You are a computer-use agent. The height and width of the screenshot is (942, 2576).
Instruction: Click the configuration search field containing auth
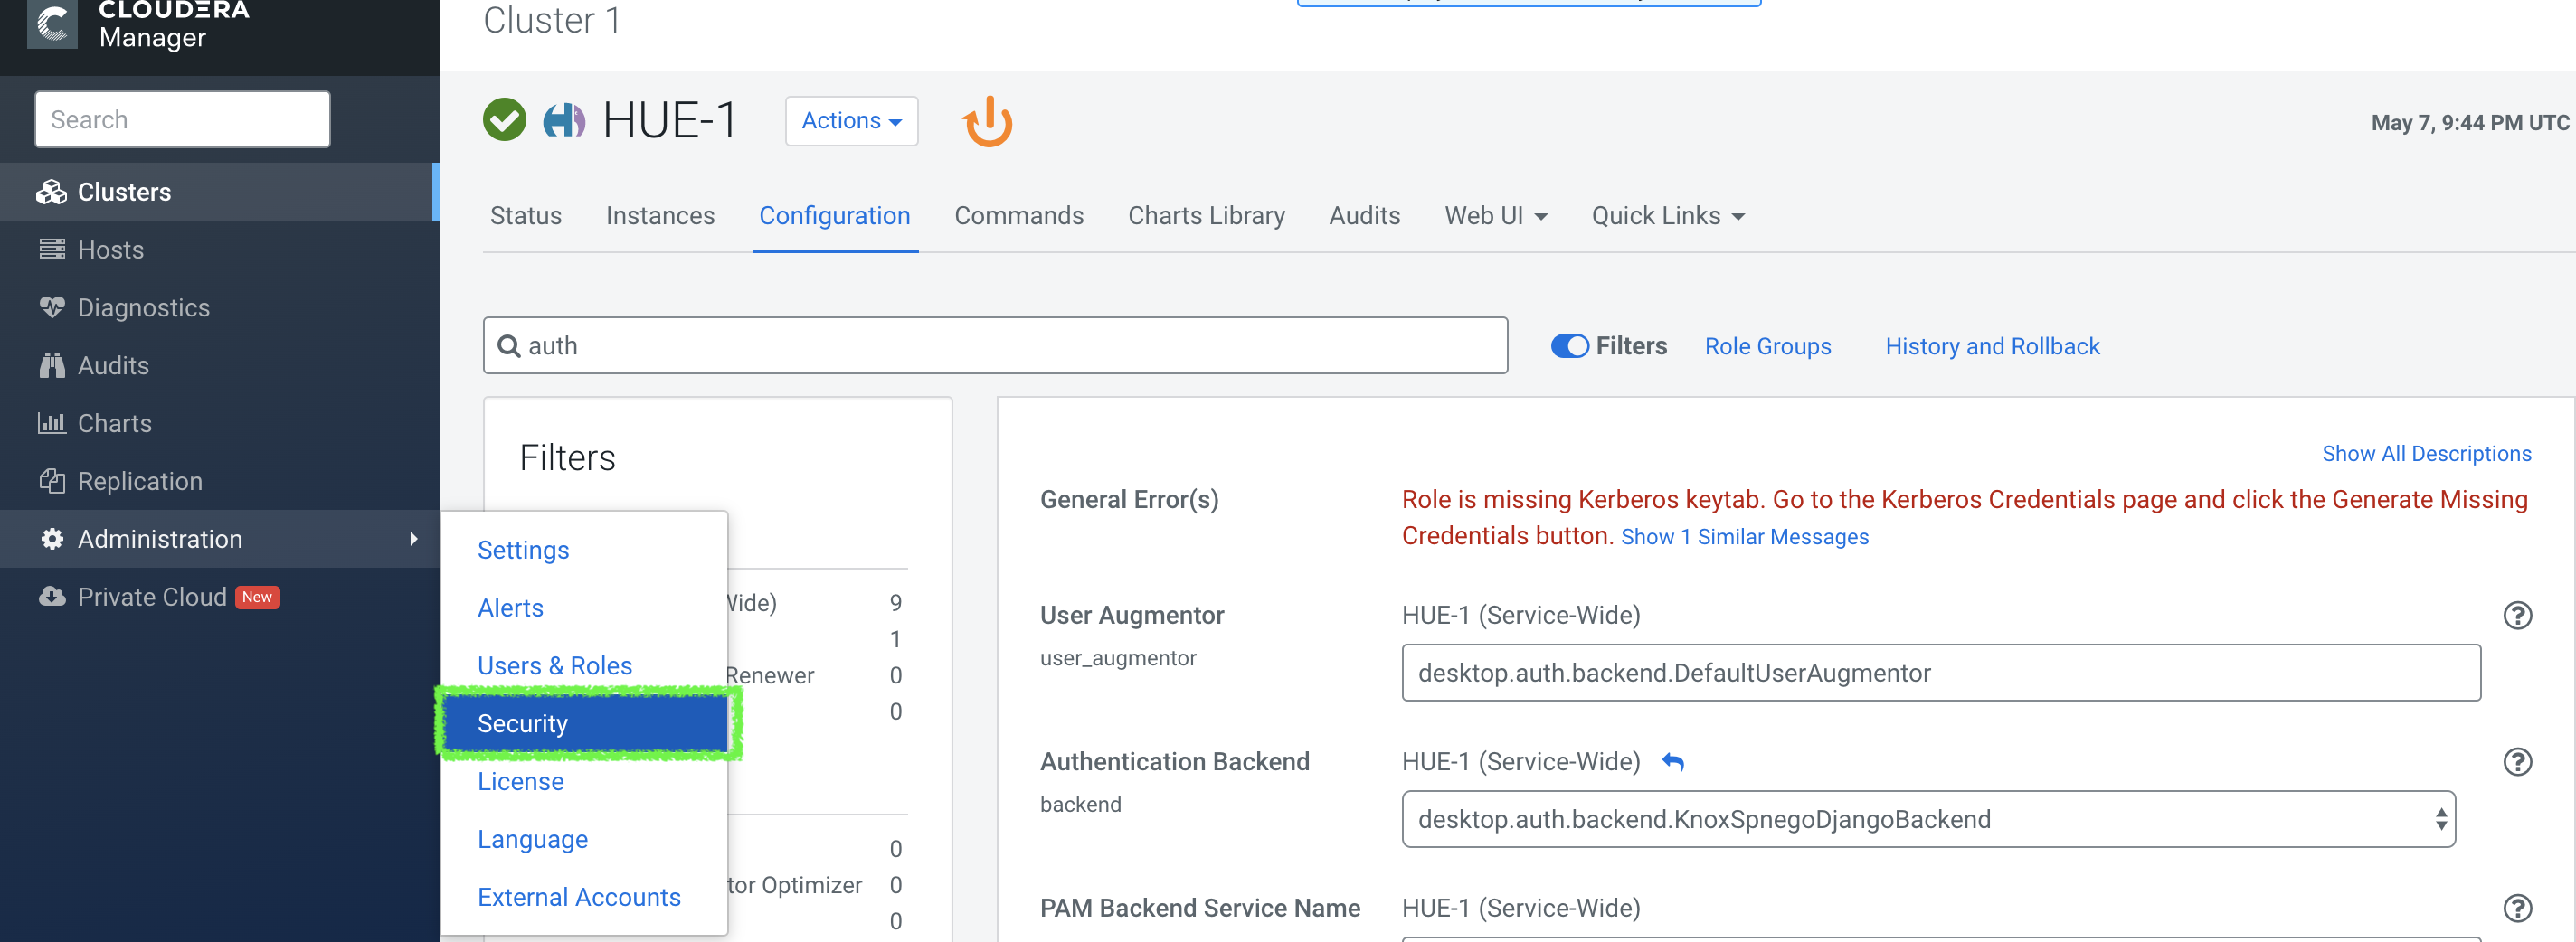pos(1000,346)
